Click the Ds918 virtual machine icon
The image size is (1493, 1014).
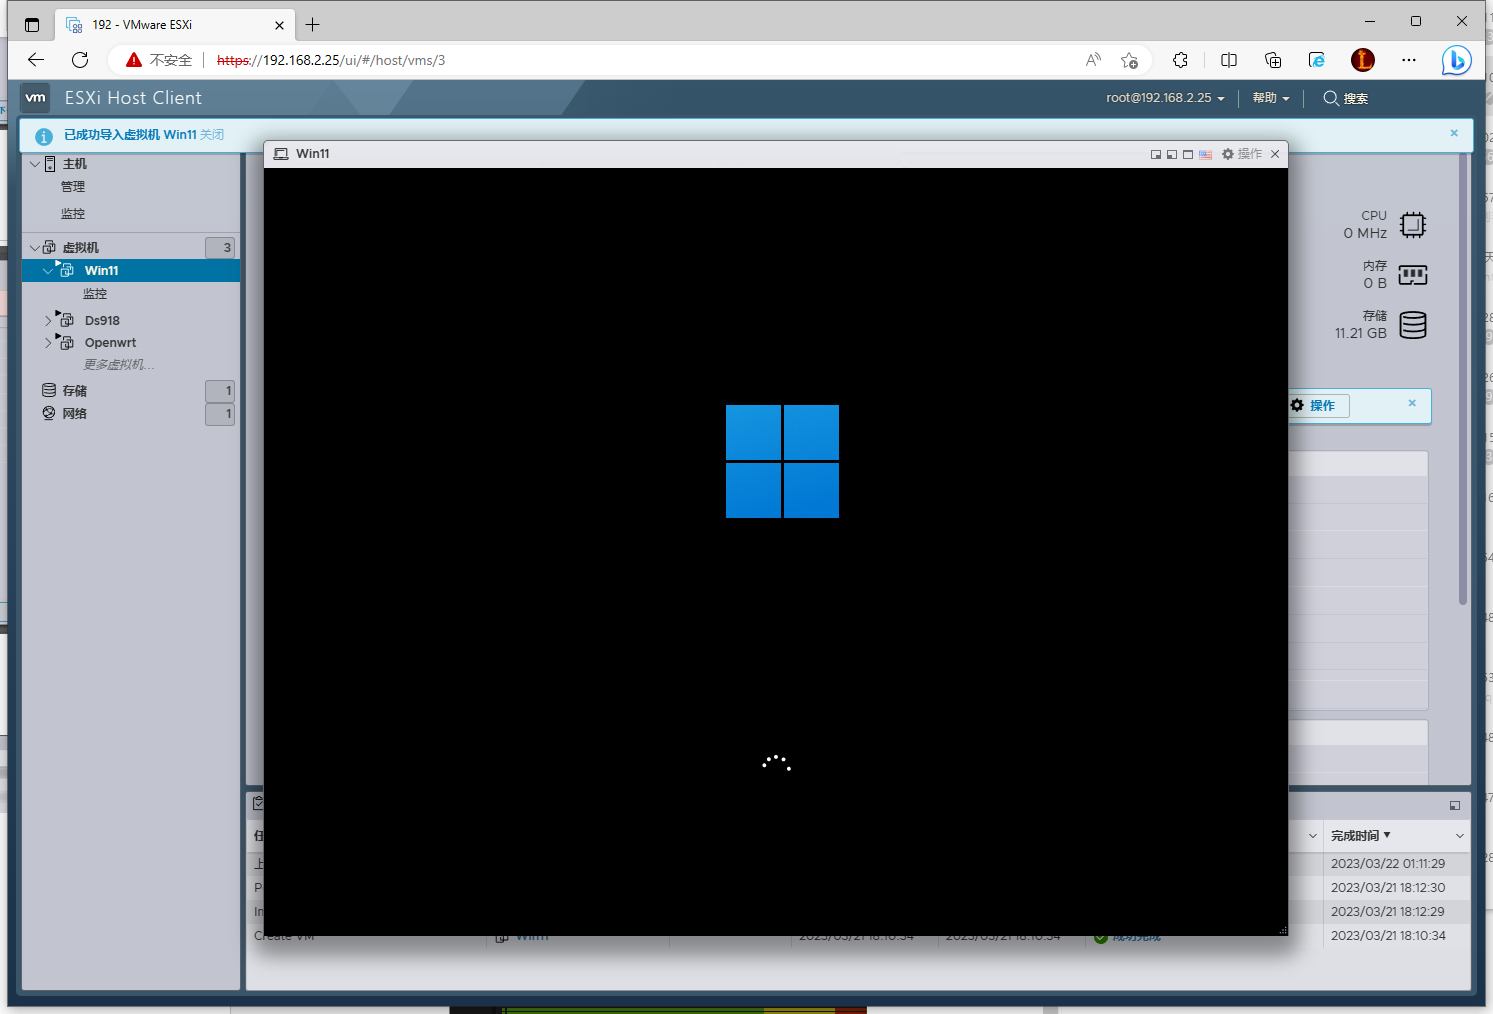66,320
